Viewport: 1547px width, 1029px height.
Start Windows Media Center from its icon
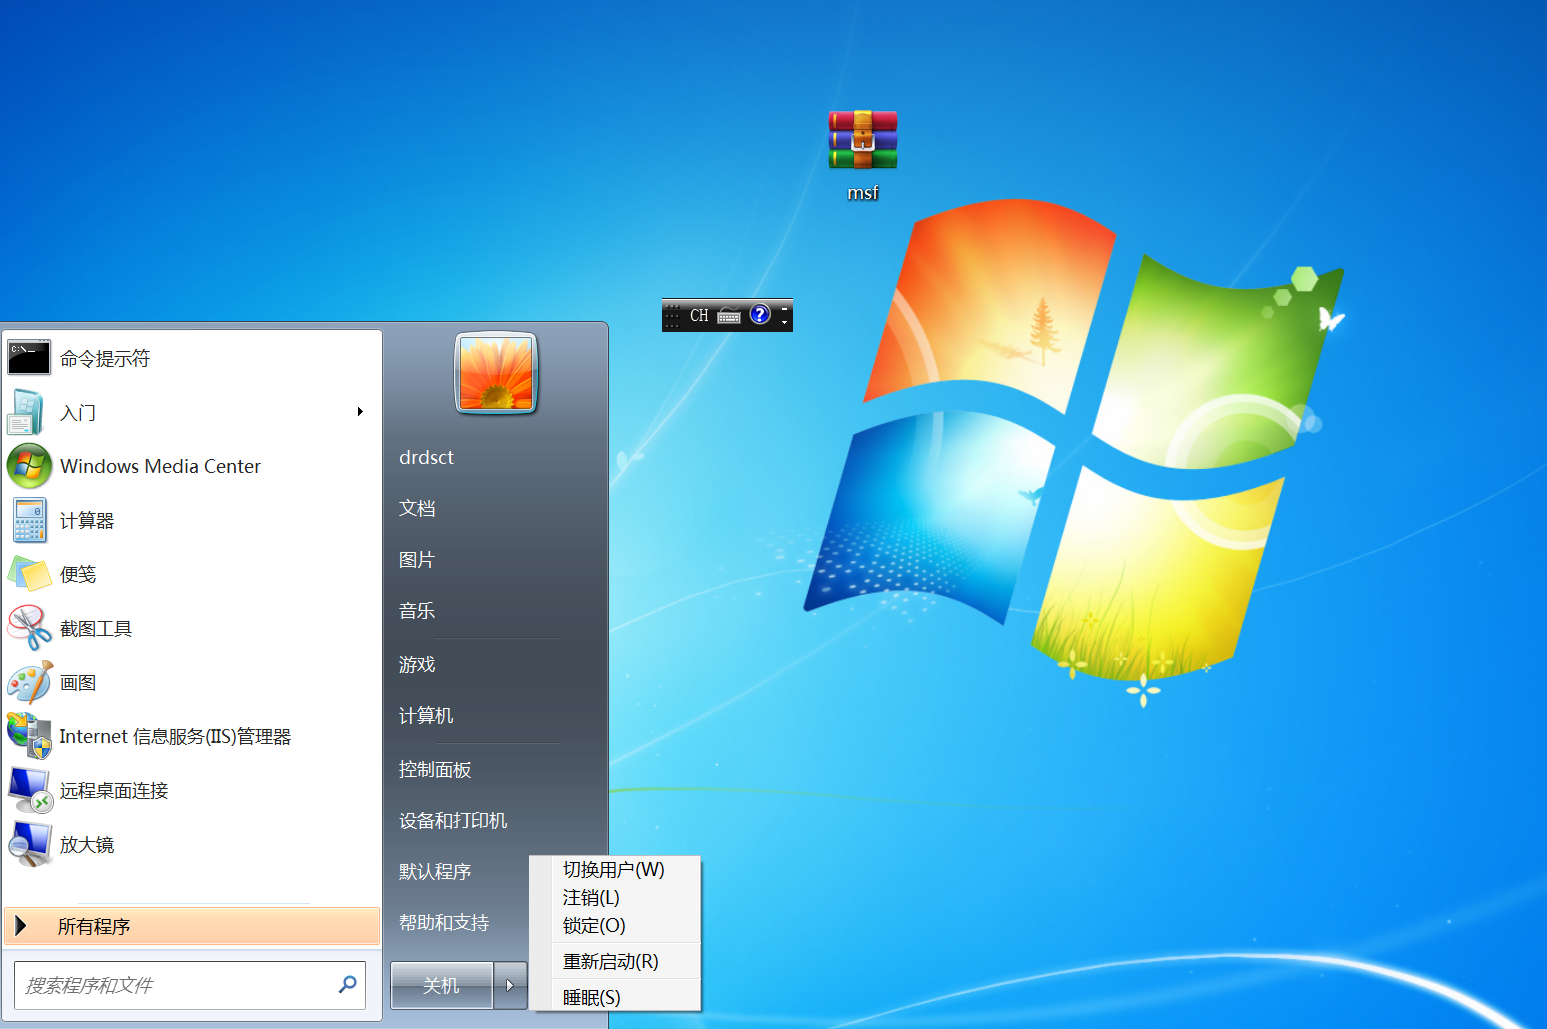click(29, 466)
